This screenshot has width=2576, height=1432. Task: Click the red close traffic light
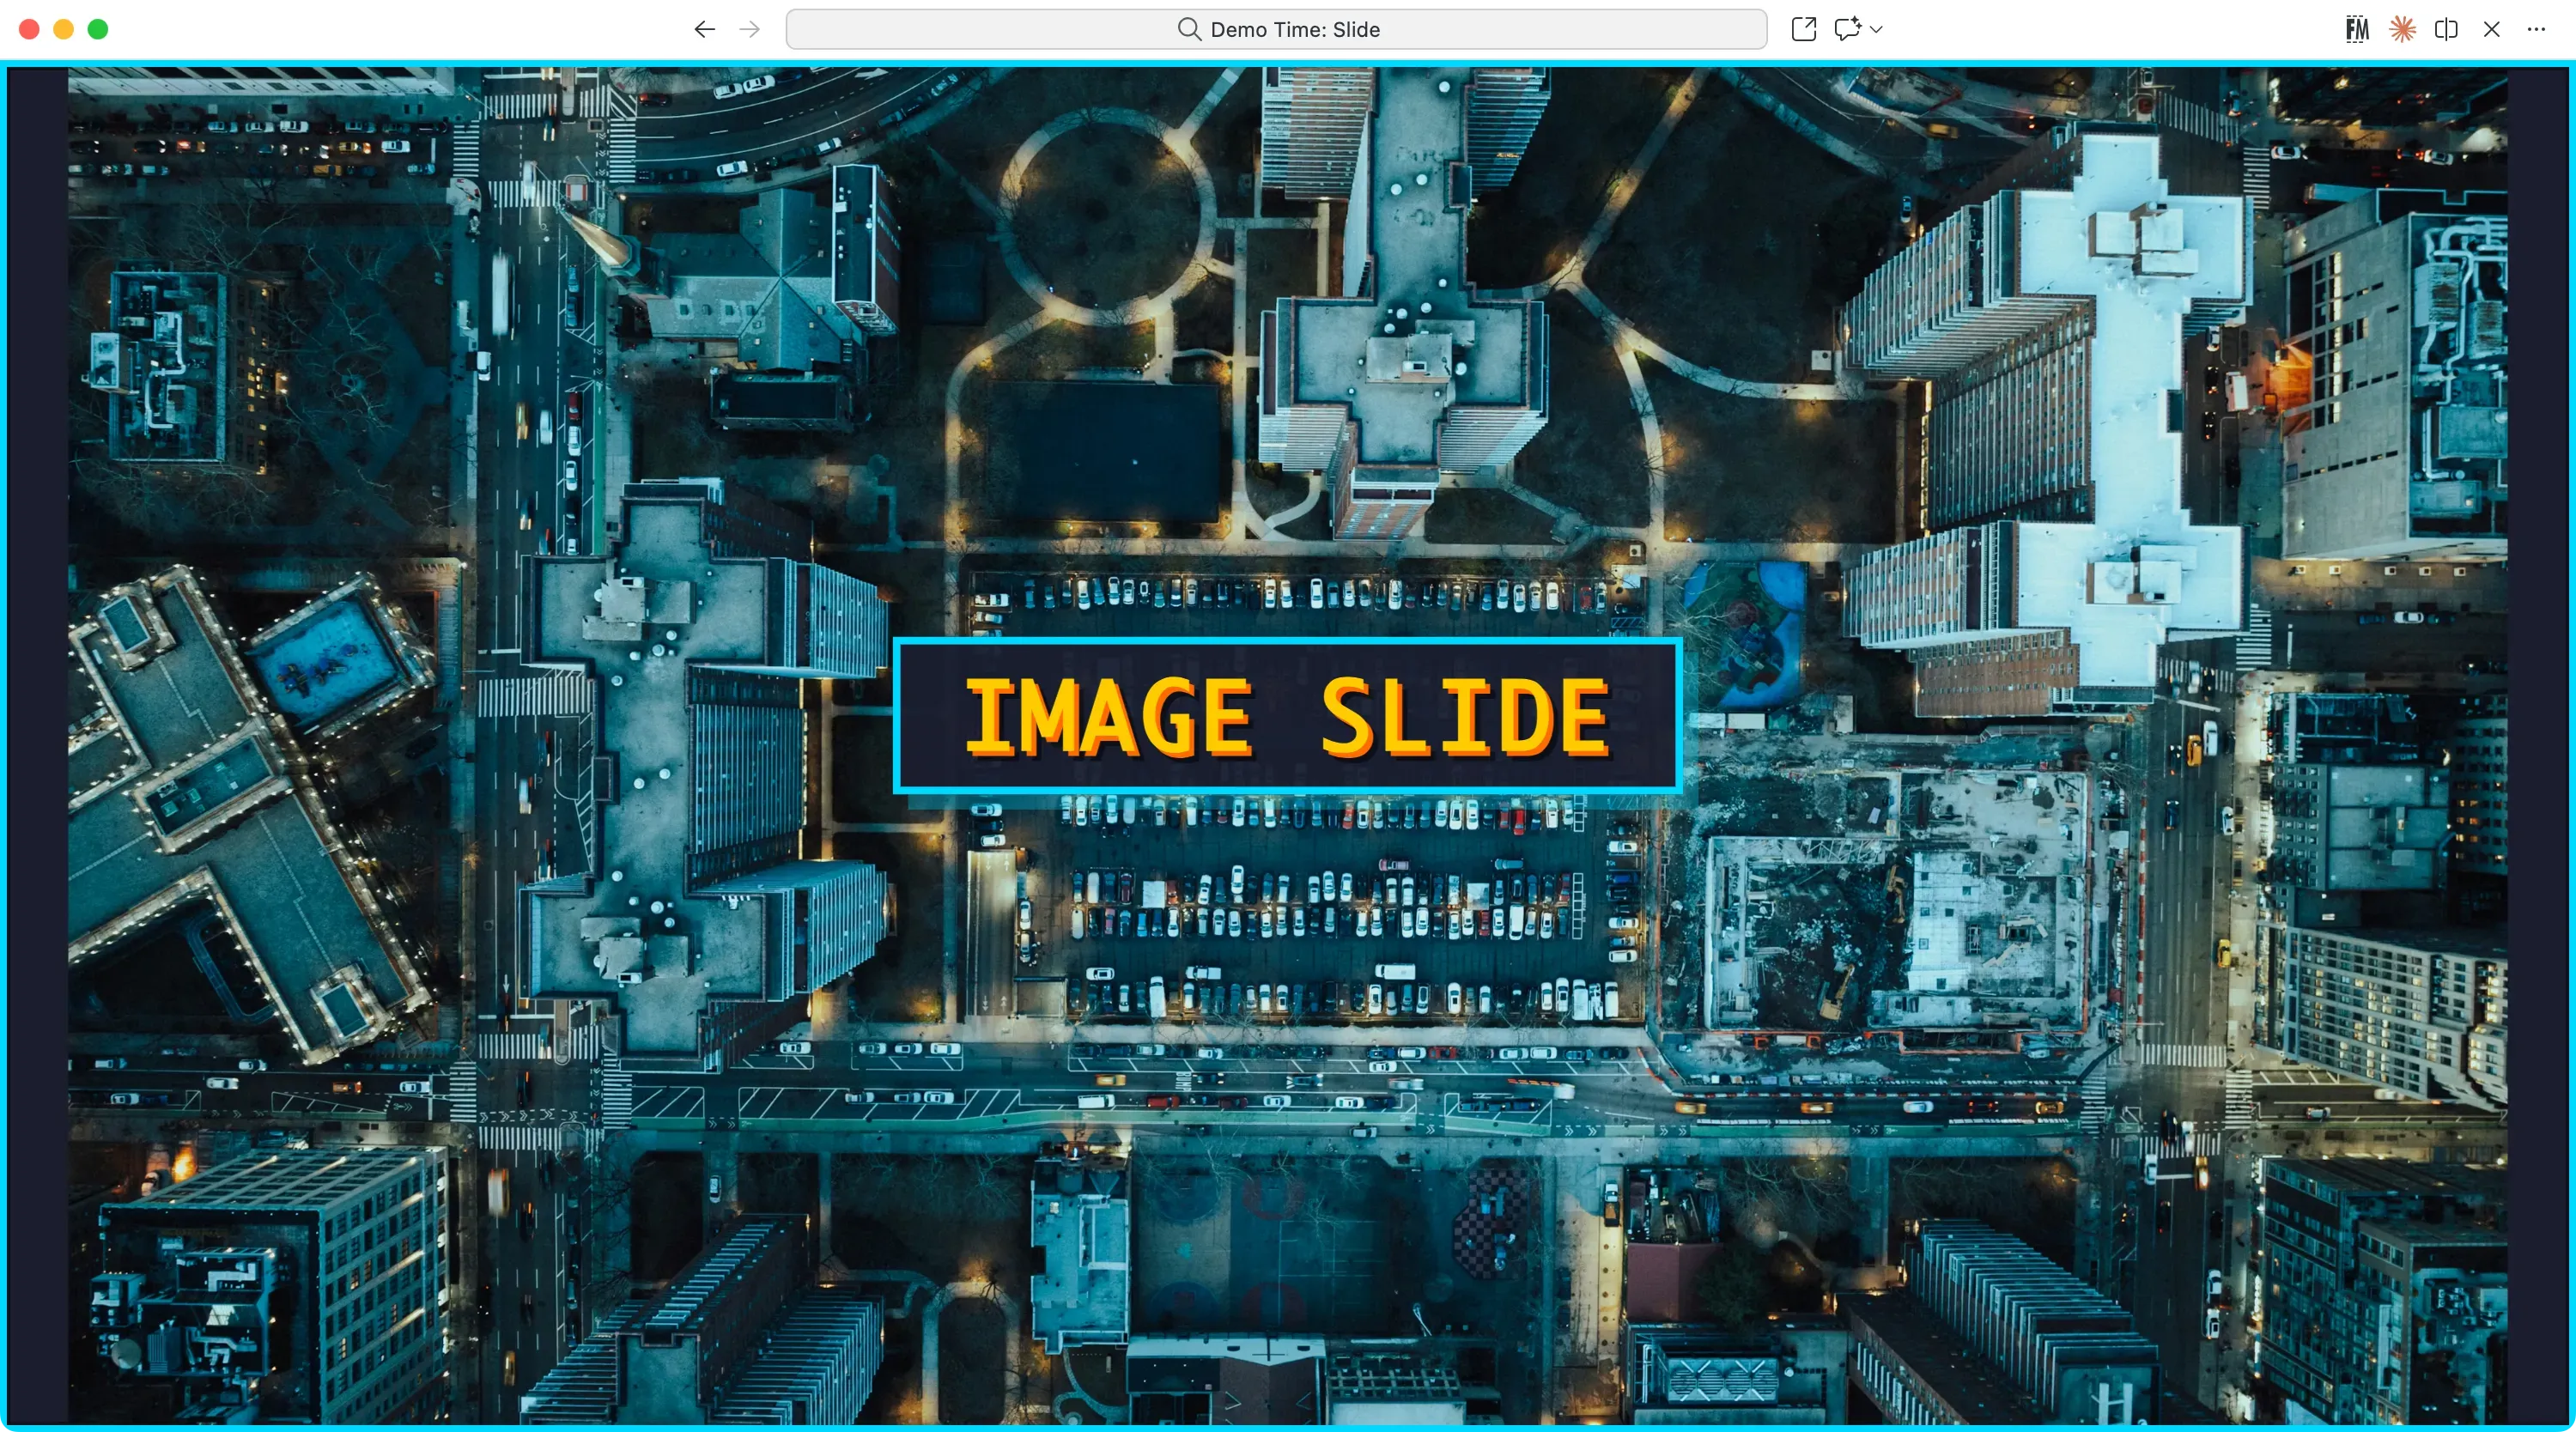click(x=30, y=29)
